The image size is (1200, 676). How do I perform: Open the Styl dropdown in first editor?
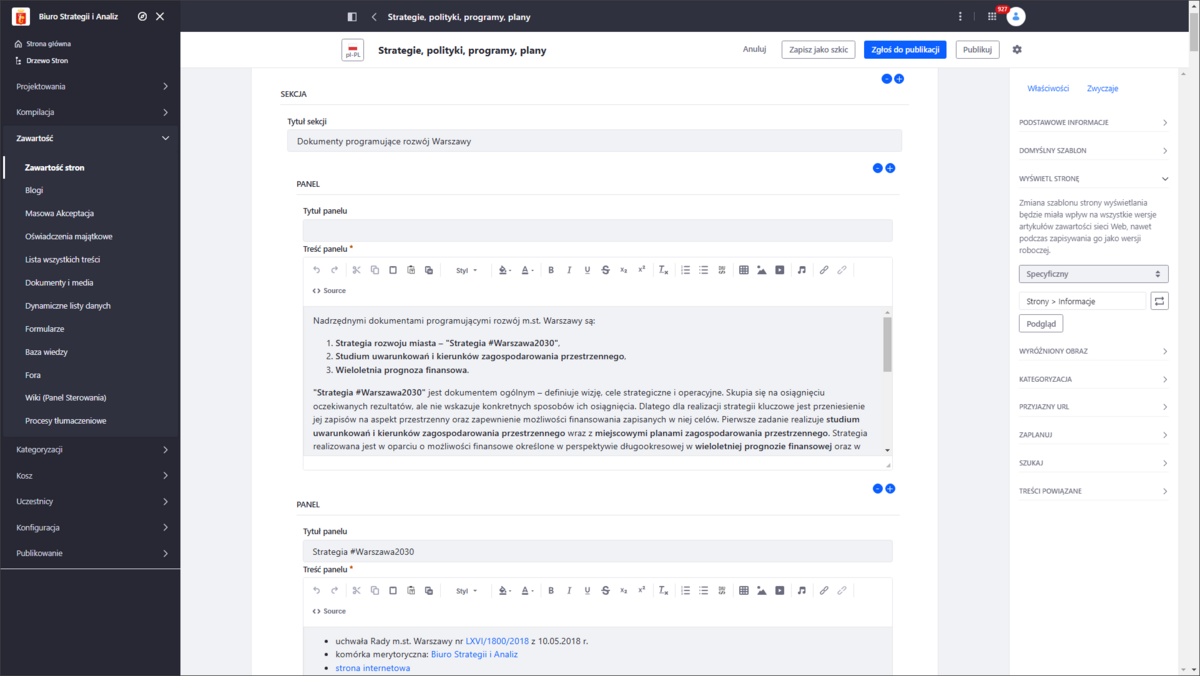coord(466,270)
